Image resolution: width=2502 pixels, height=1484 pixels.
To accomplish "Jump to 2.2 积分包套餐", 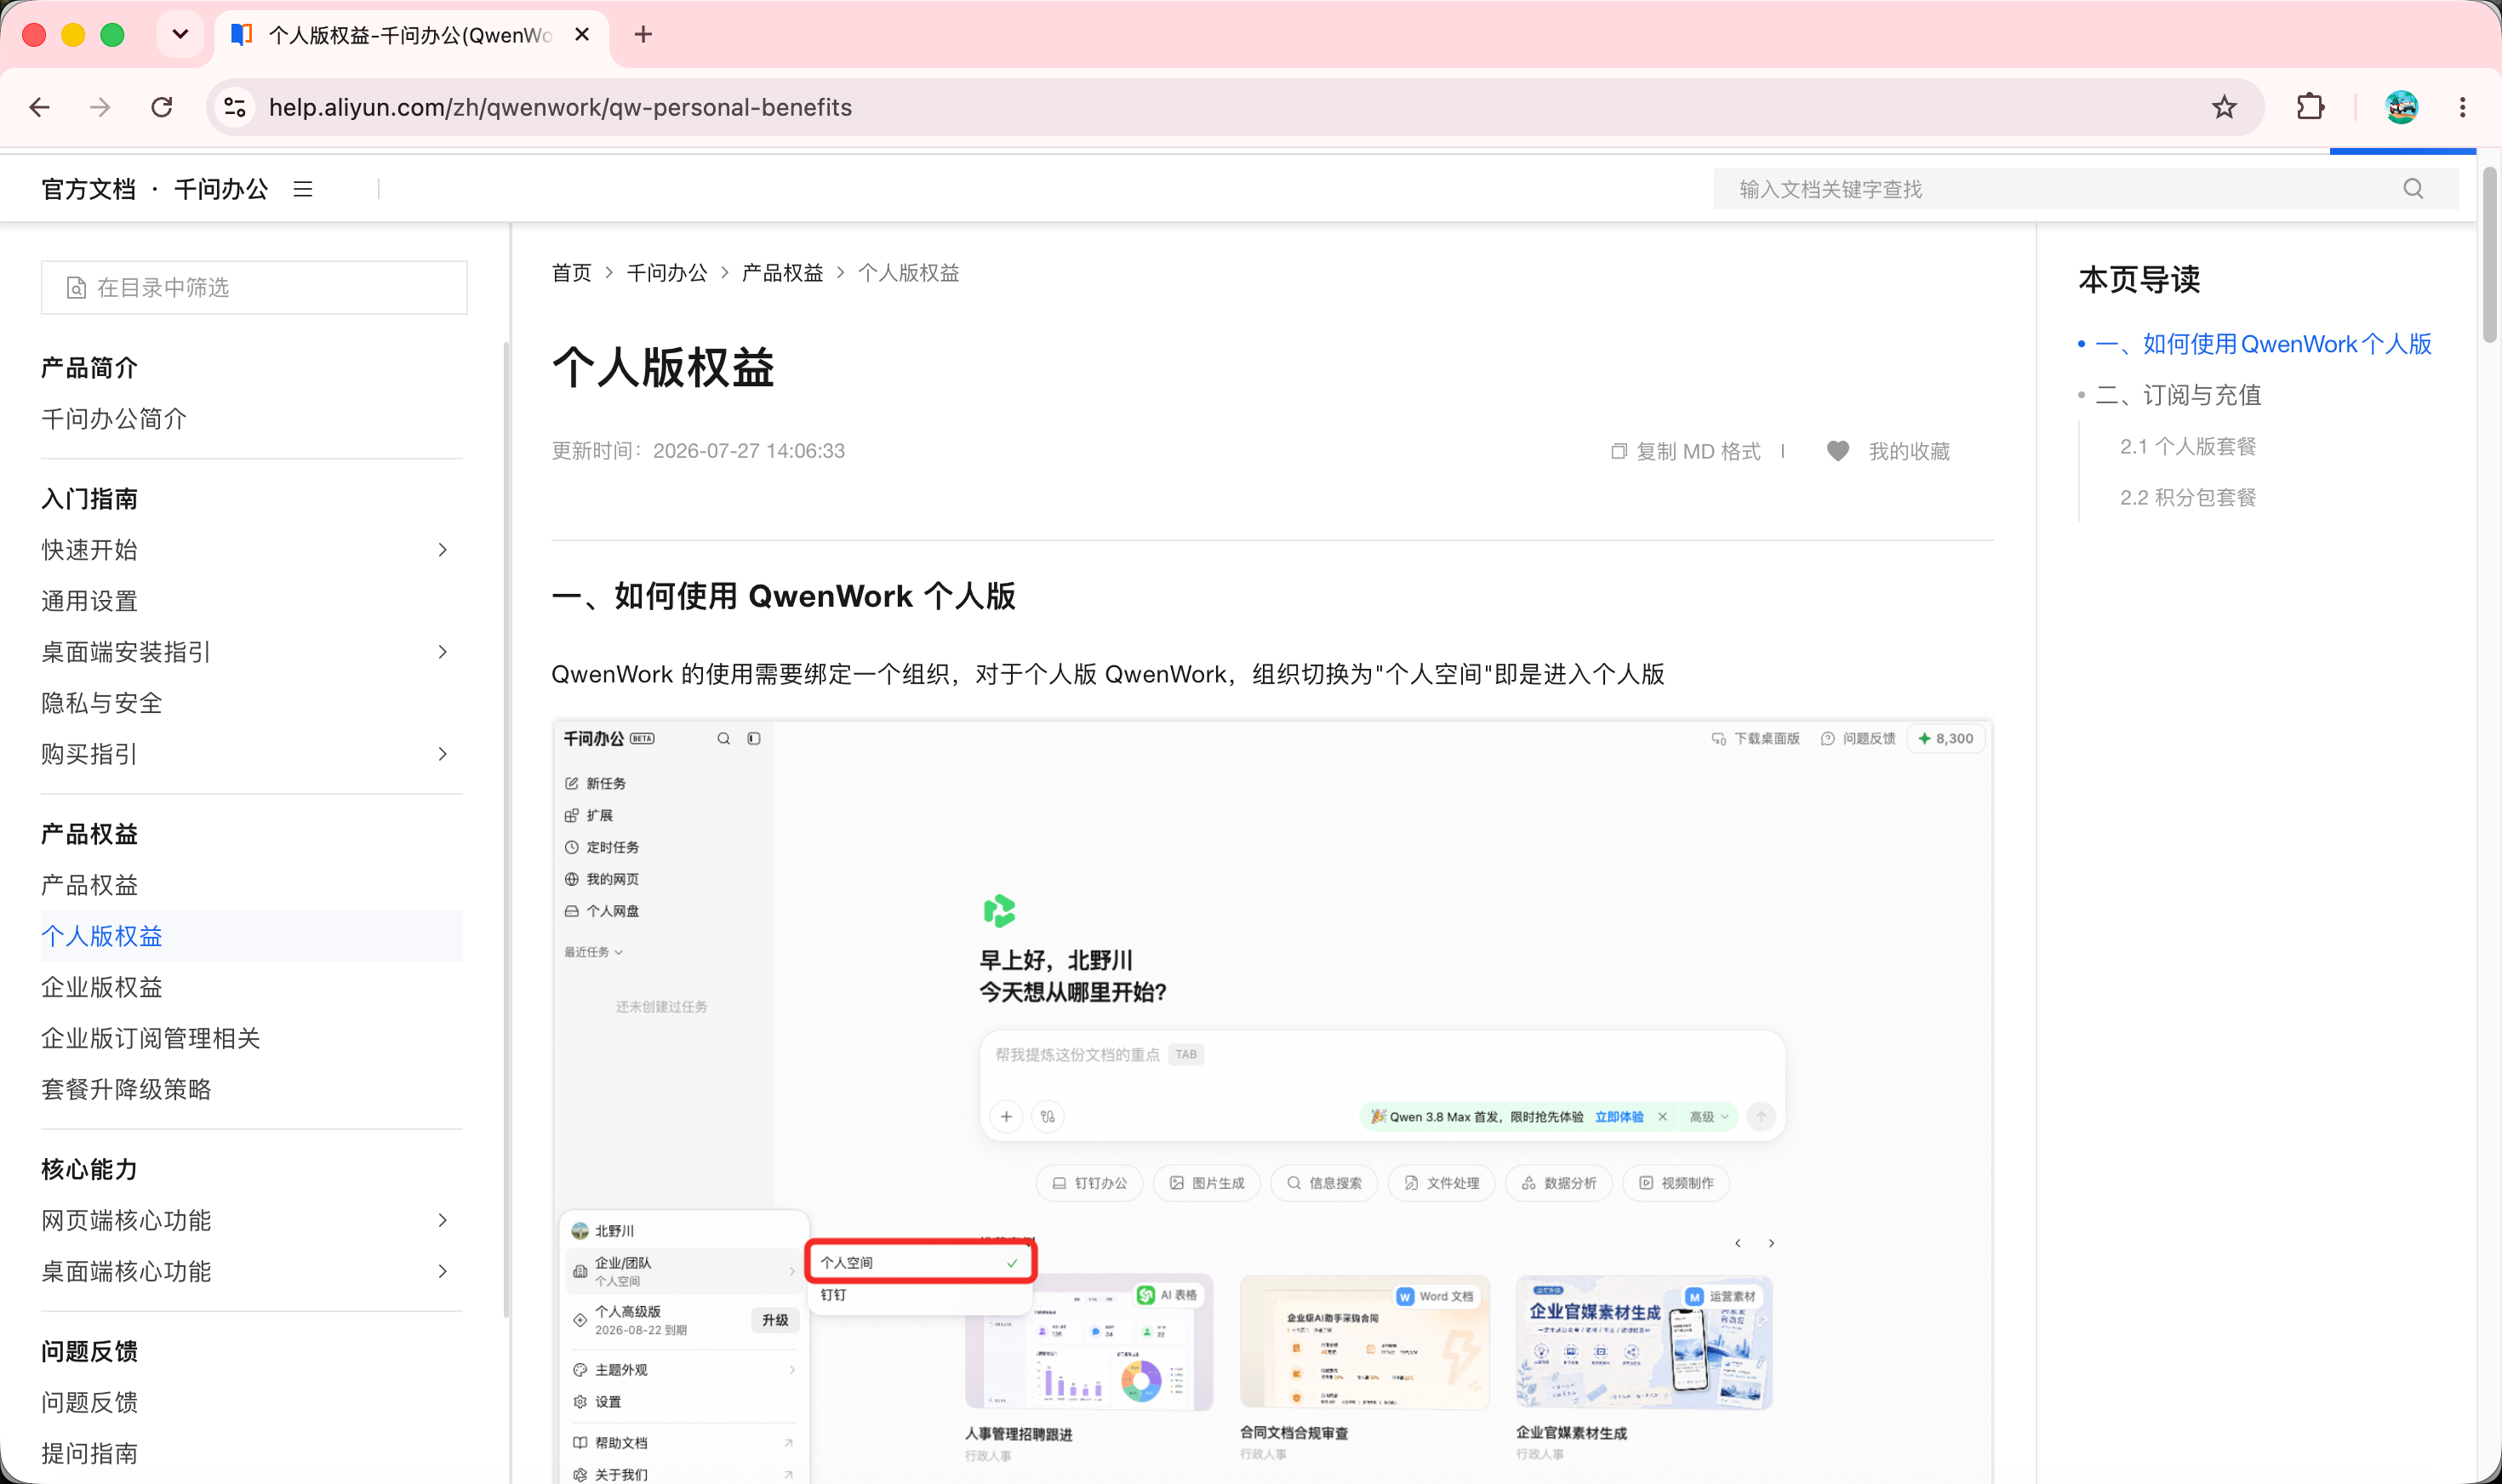I will pyautogui.click(x=2188, y=497).
